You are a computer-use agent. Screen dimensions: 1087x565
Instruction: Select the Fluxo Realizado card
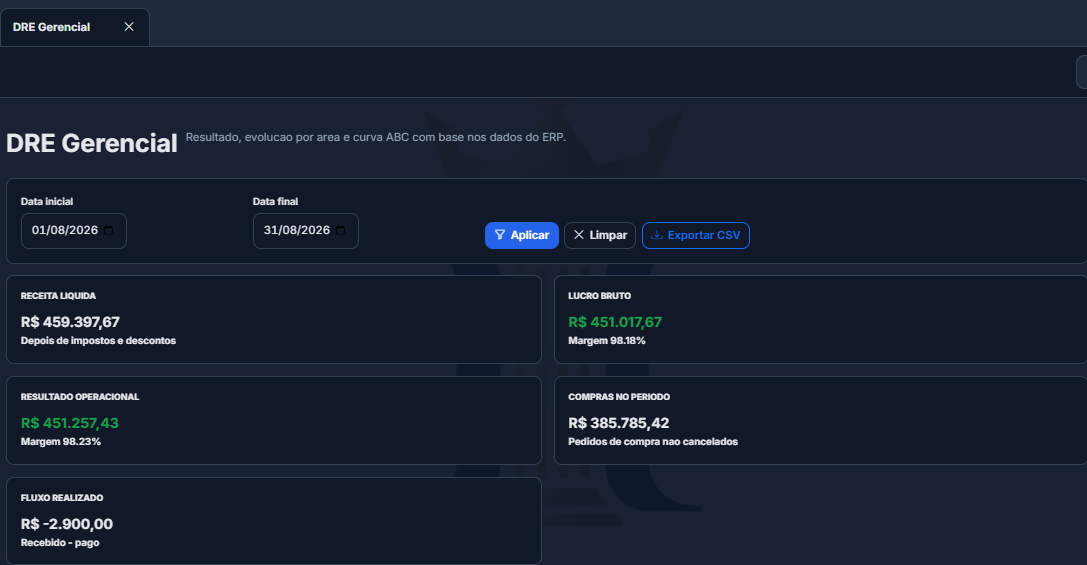tap(274, 521)
